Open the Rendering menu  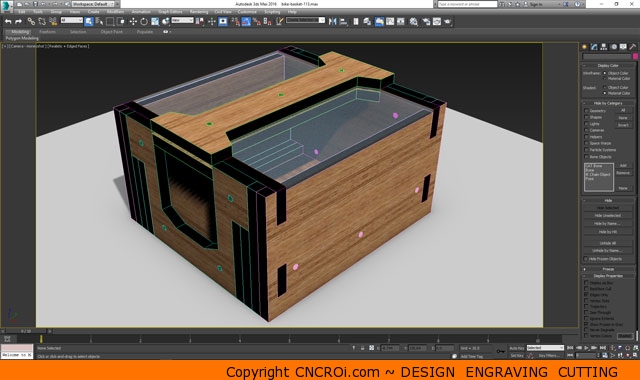tap(199, 12)
